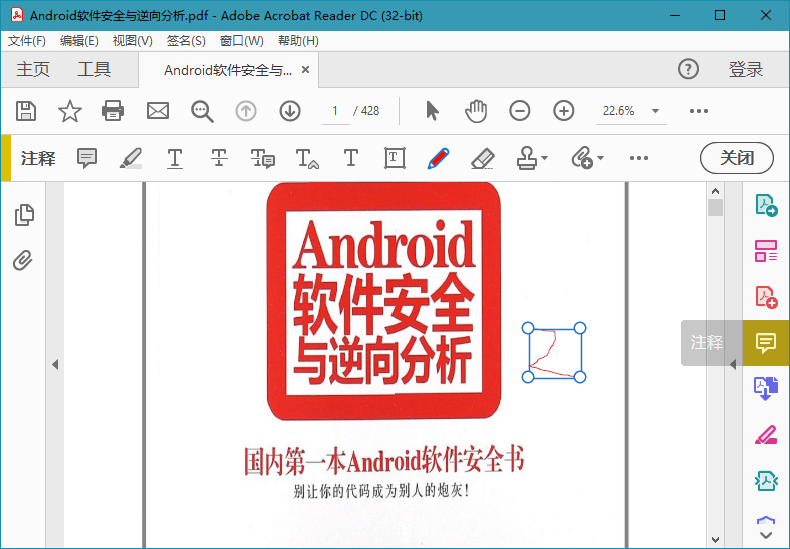Open the Organize pages tool in right pane
790x549 pixels.
tap(766, 251)
